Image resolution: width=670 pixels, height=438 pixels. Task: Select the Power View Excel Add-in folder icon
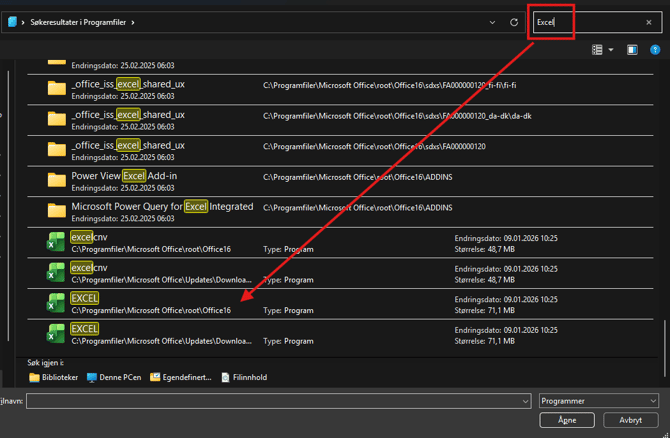click(57, 181)
